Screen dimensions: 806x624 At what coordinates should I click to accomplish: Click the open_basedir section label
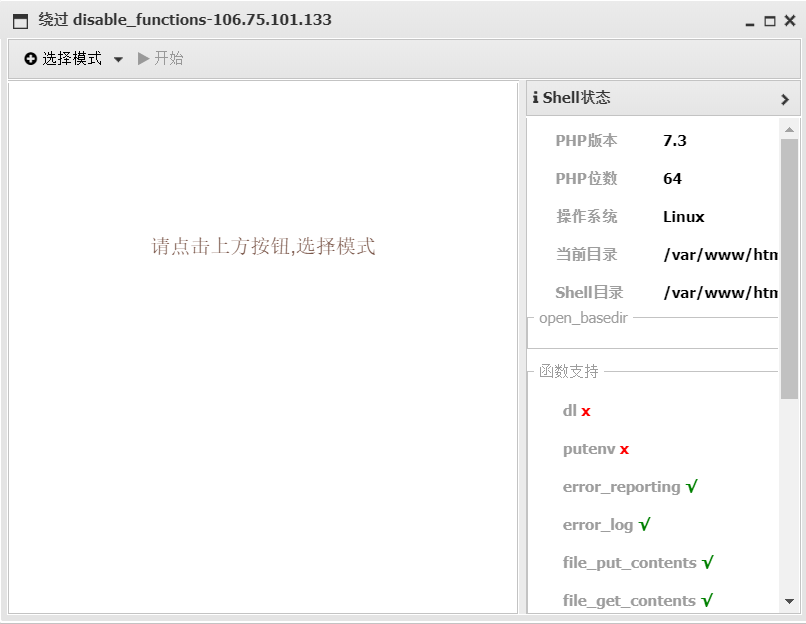(x=583, y=318)
